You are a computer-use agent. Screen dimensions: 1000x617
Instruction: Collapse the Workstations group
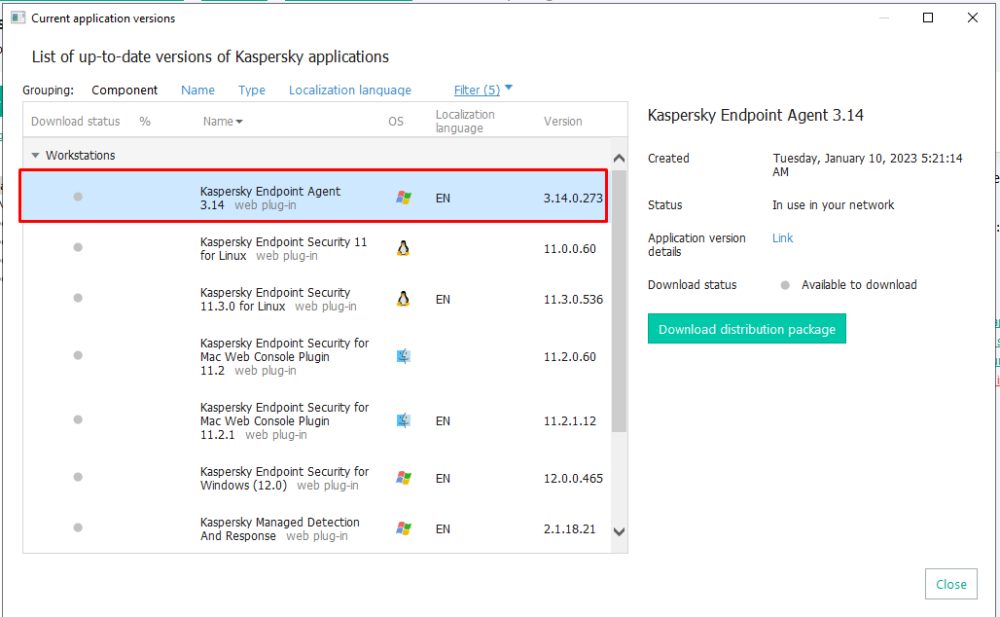click(36, 156)
